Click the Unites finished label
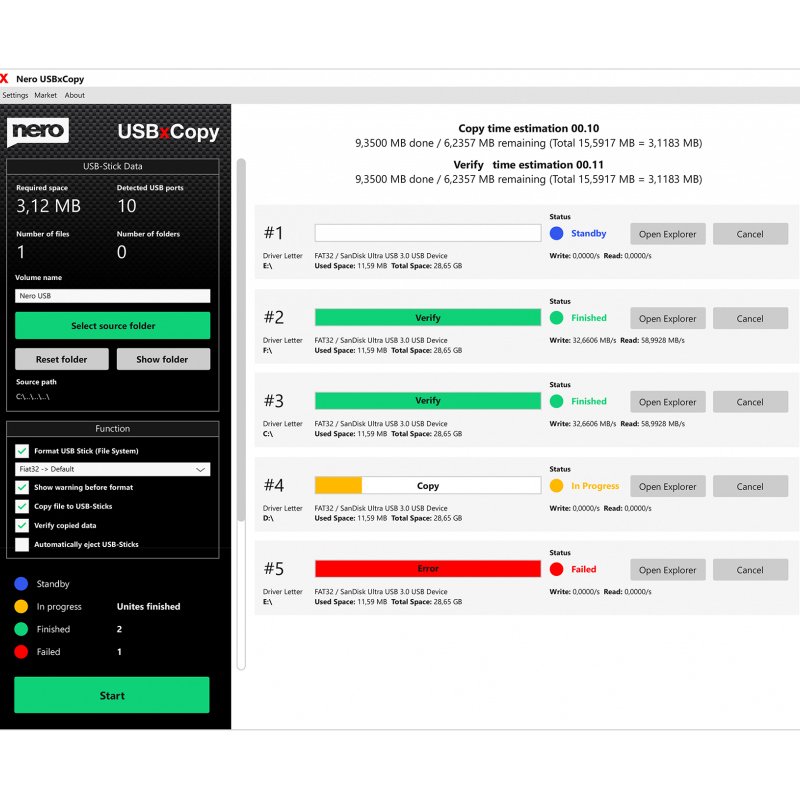 (148, 606)
